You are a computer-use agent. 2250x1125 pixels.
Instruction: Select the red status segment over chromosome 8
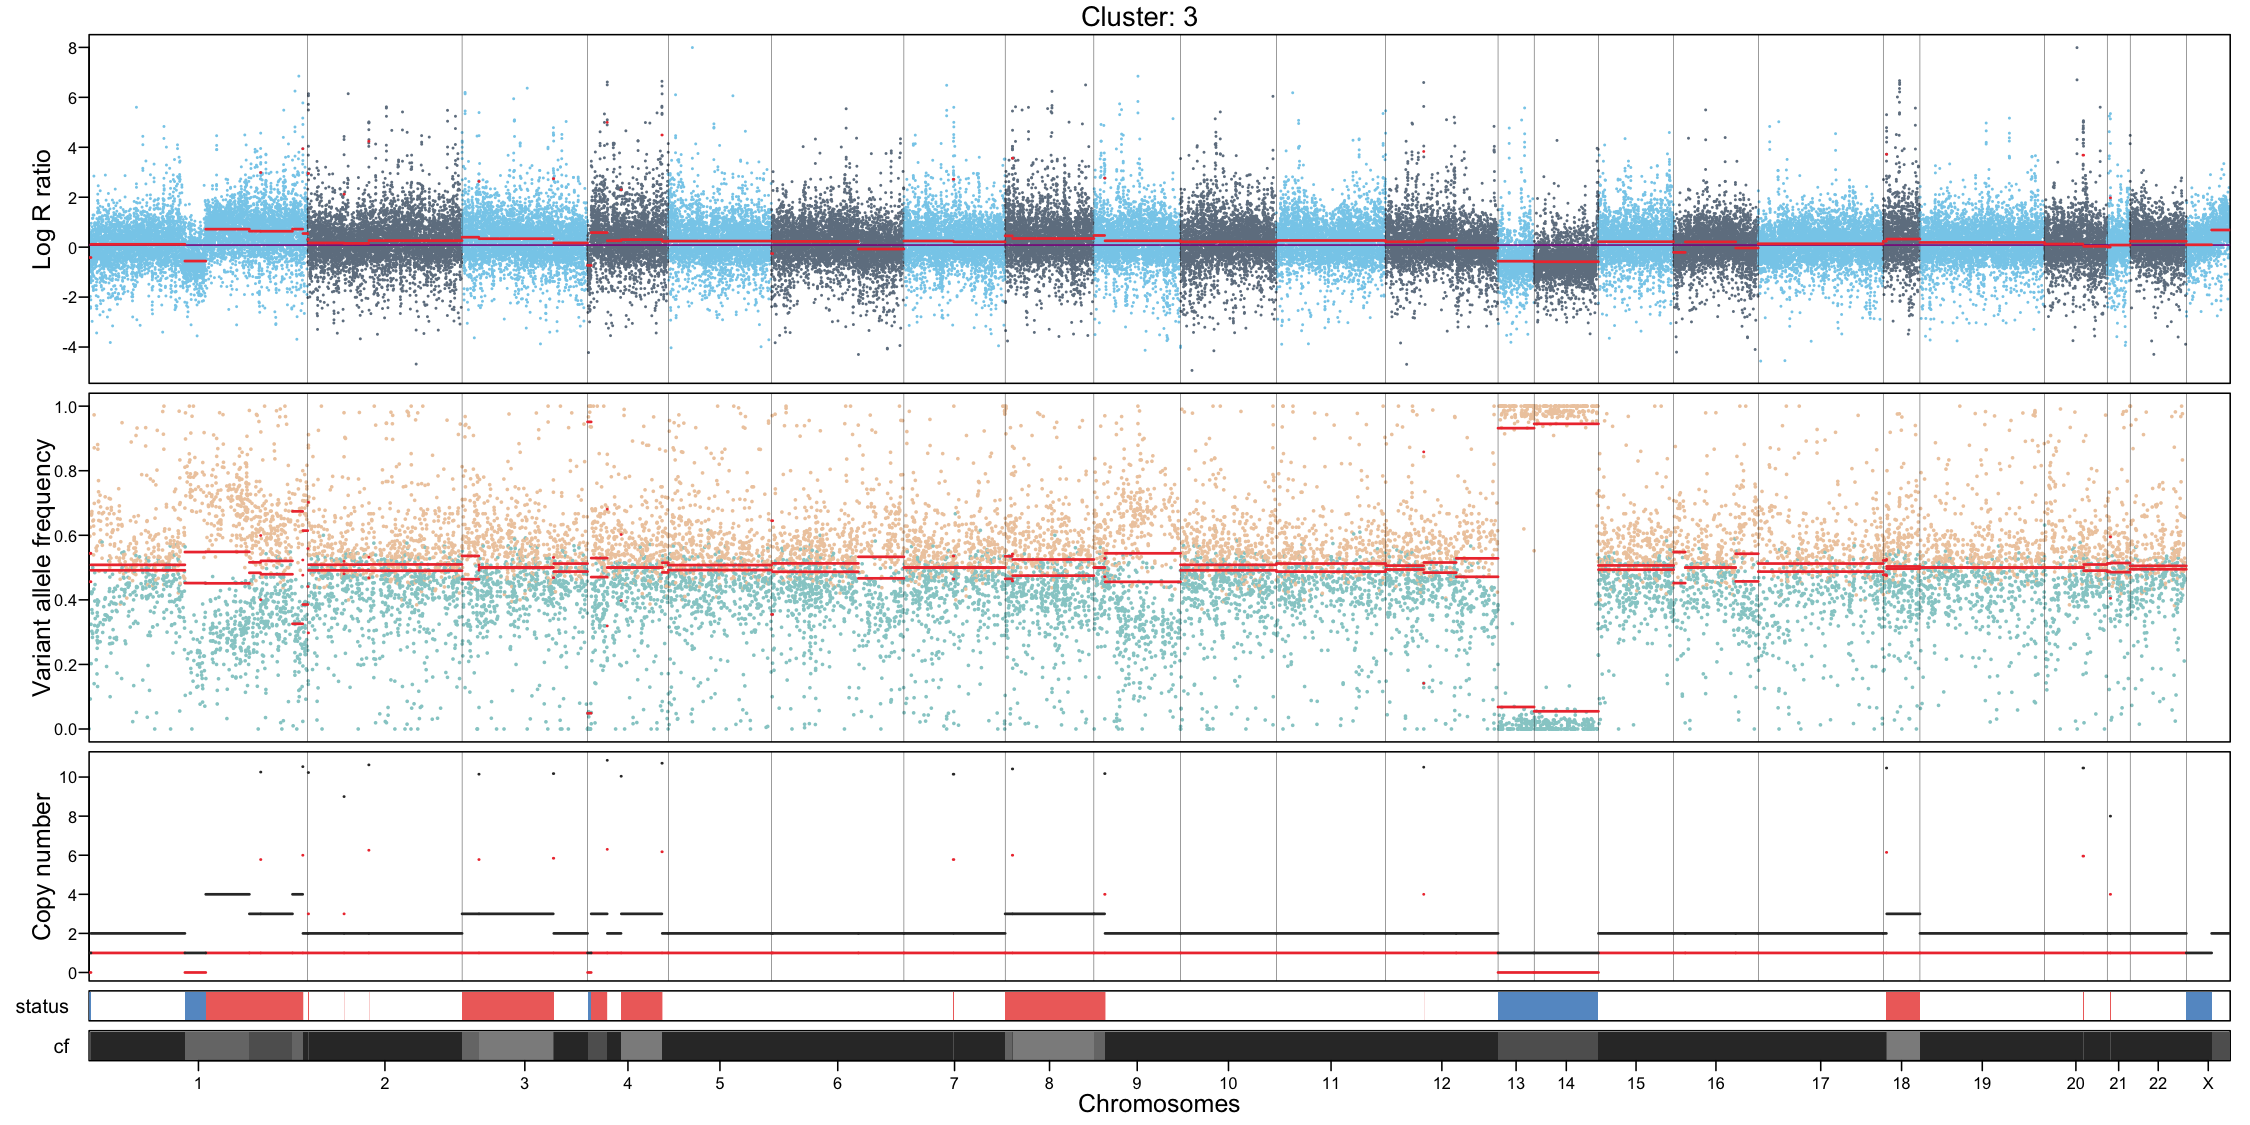[1055, 1005]
